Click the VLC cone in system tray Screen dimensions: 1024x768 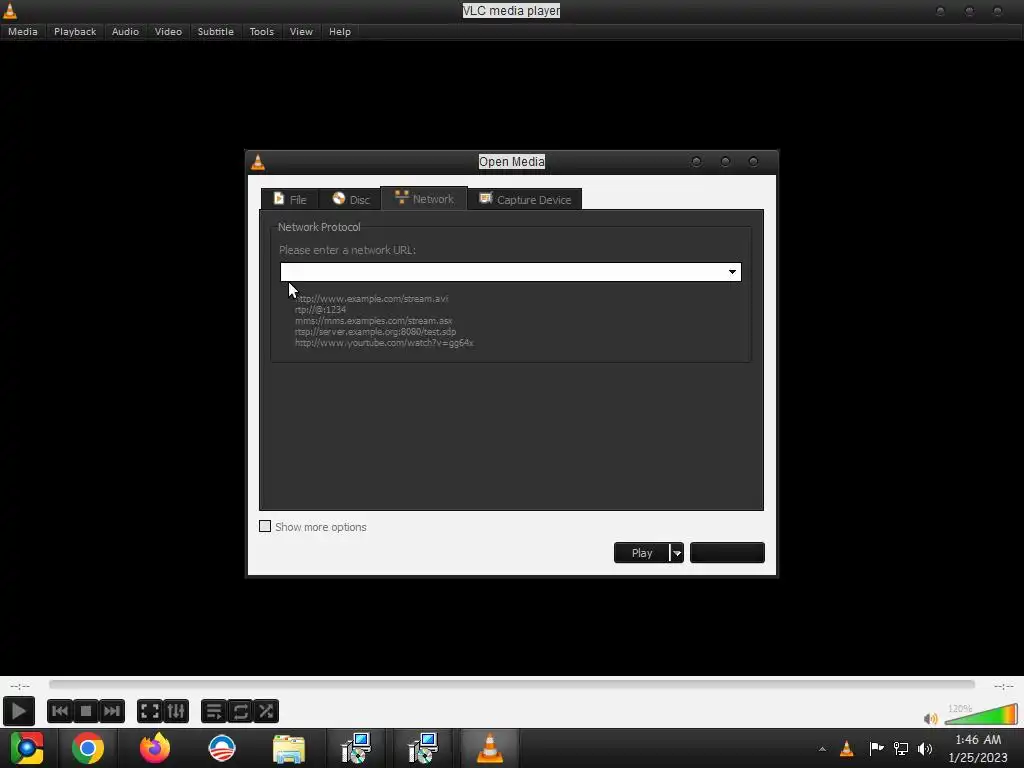pyautogui.click(x=847, y=748)
